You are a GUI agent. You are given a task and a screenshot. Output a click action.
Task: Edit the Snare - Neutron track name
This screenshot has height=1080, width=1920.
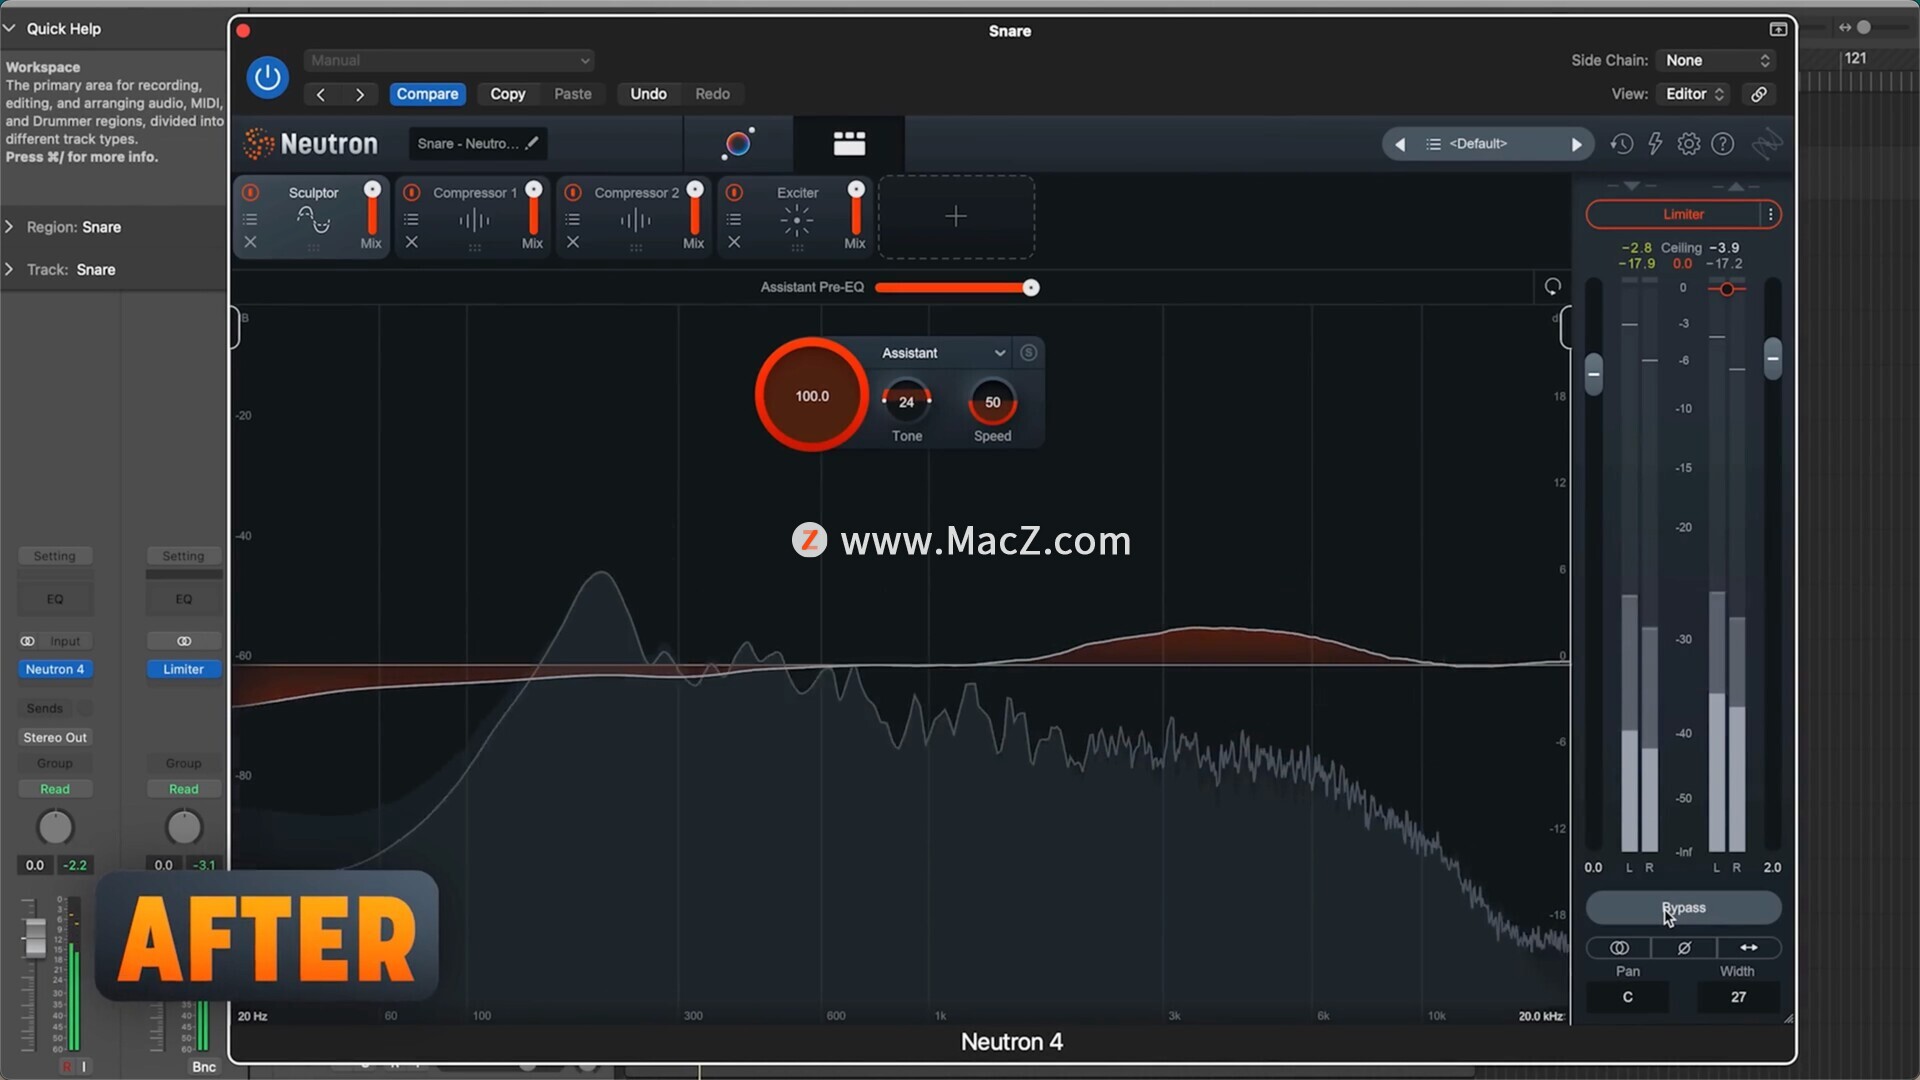[x=477, y=143]
